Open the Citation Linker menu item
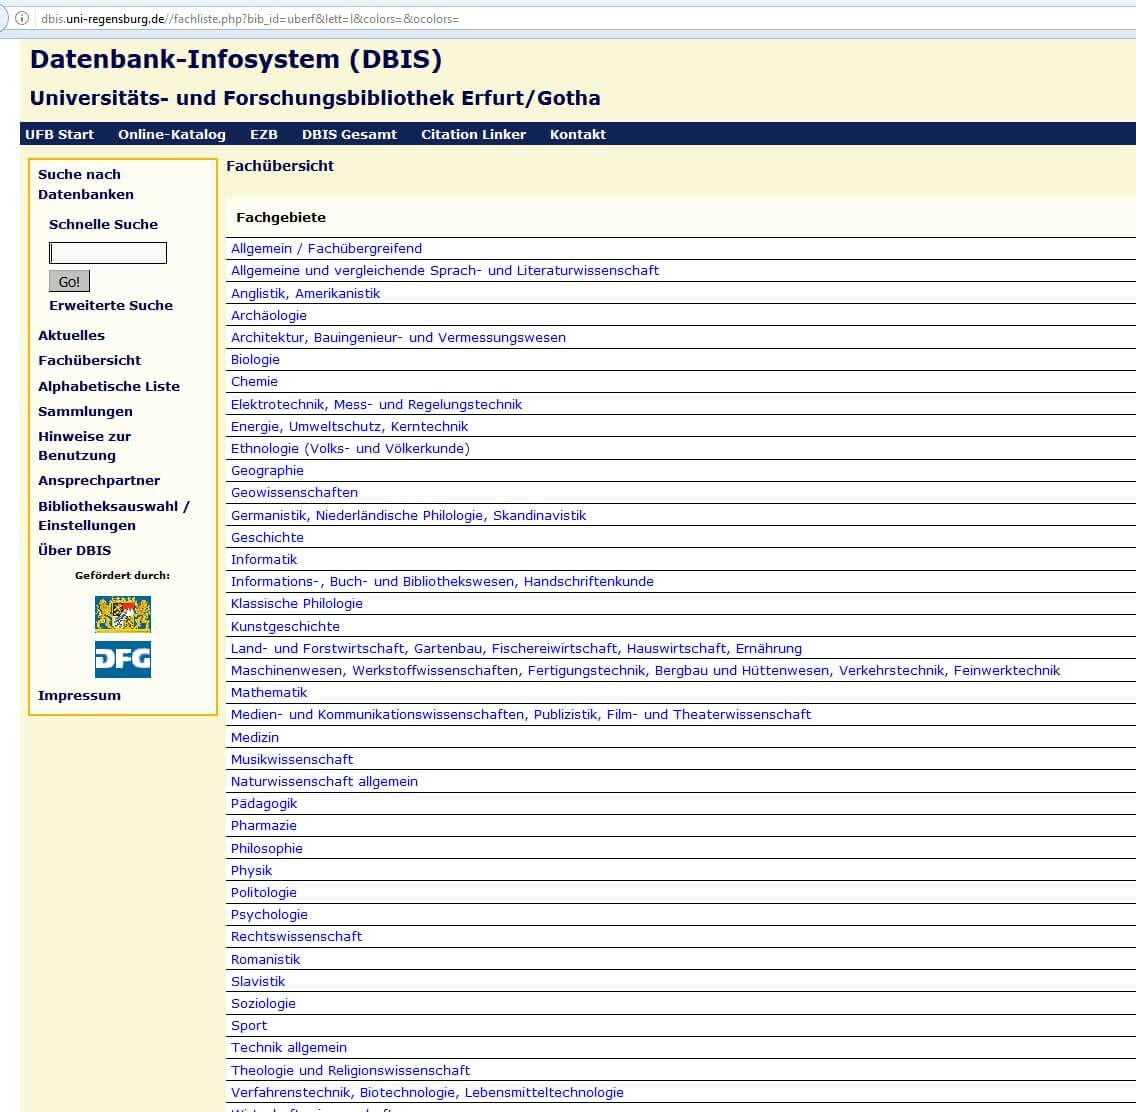 (473, 134)
